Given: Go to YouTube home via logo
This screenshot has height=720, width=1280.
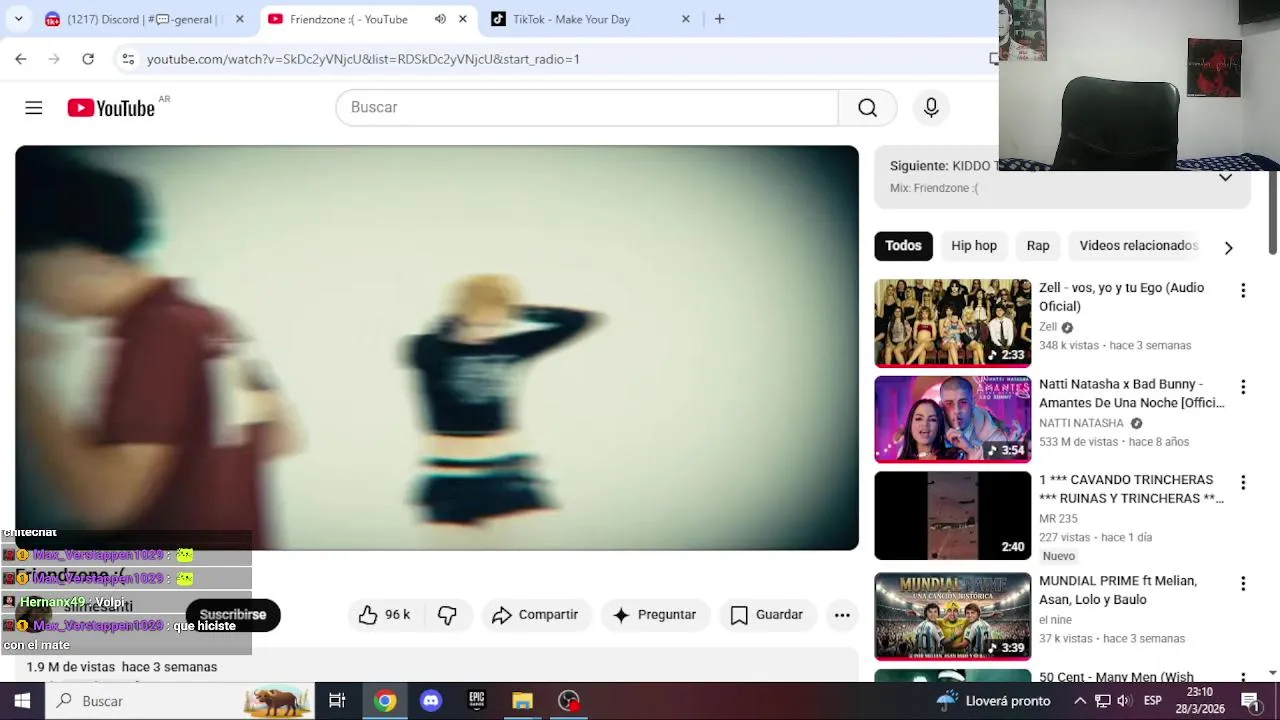Looking at the screenshot, I should point(111,108).
